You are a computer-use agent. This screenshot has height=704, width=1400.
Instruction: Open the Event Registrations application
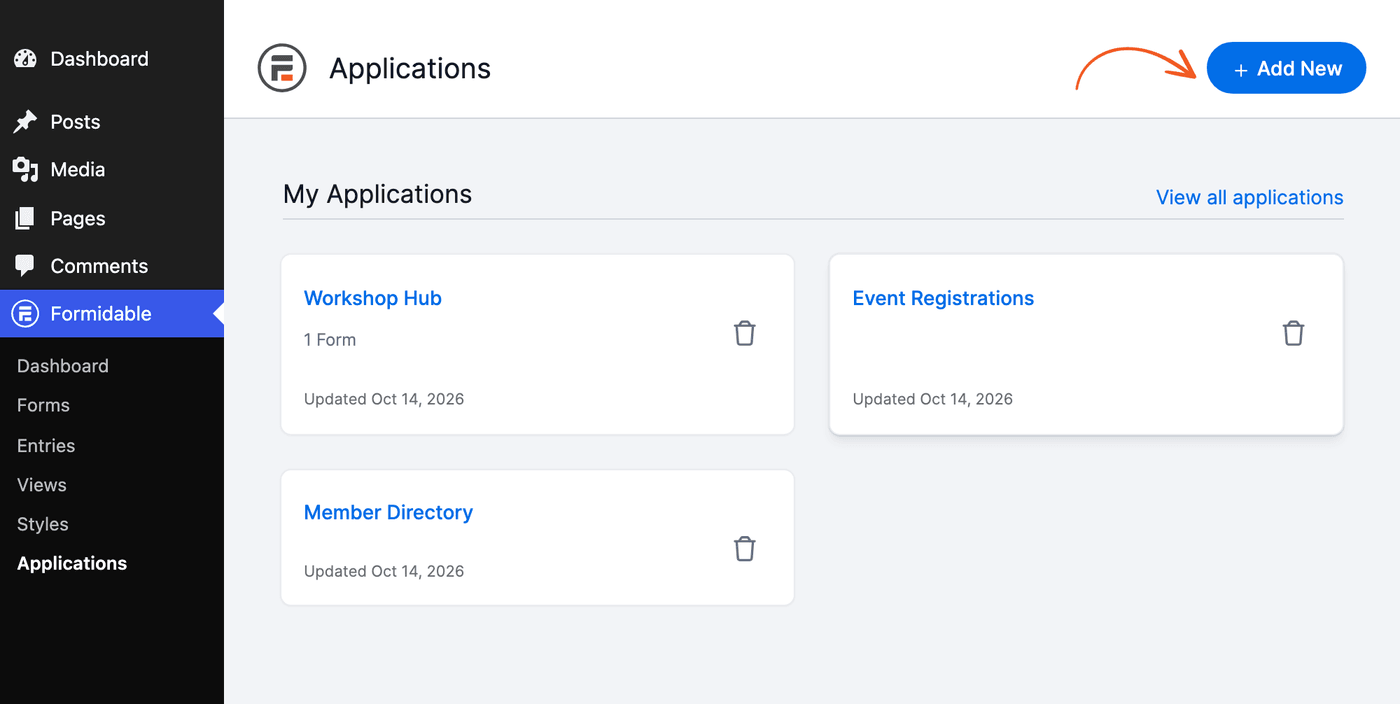click(x=943, y=298)
